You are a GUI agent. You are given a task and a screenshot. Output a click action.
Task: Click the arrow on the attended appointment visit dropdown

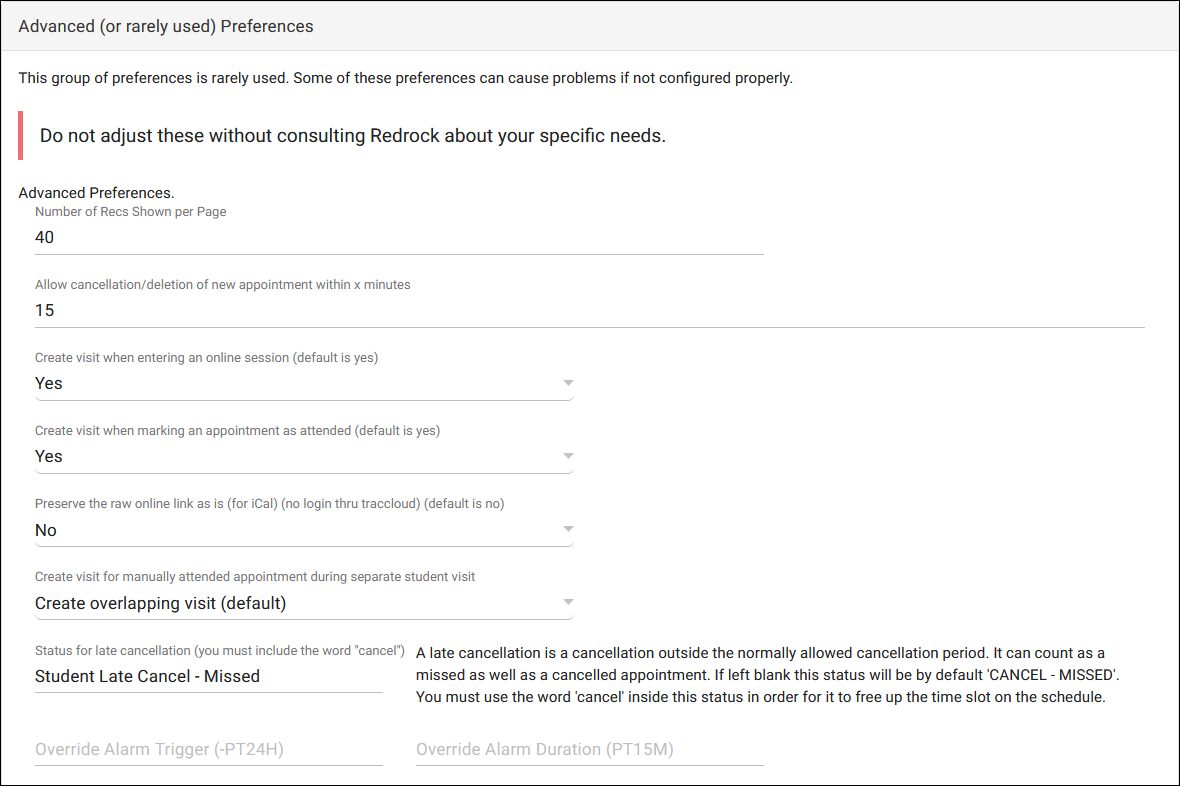(567, 457)
